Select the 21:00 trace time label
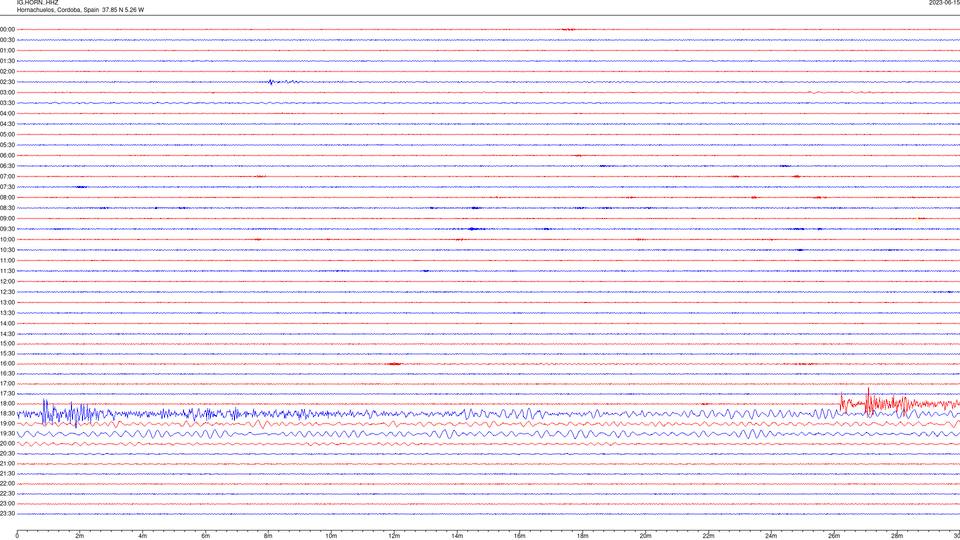 7,463
